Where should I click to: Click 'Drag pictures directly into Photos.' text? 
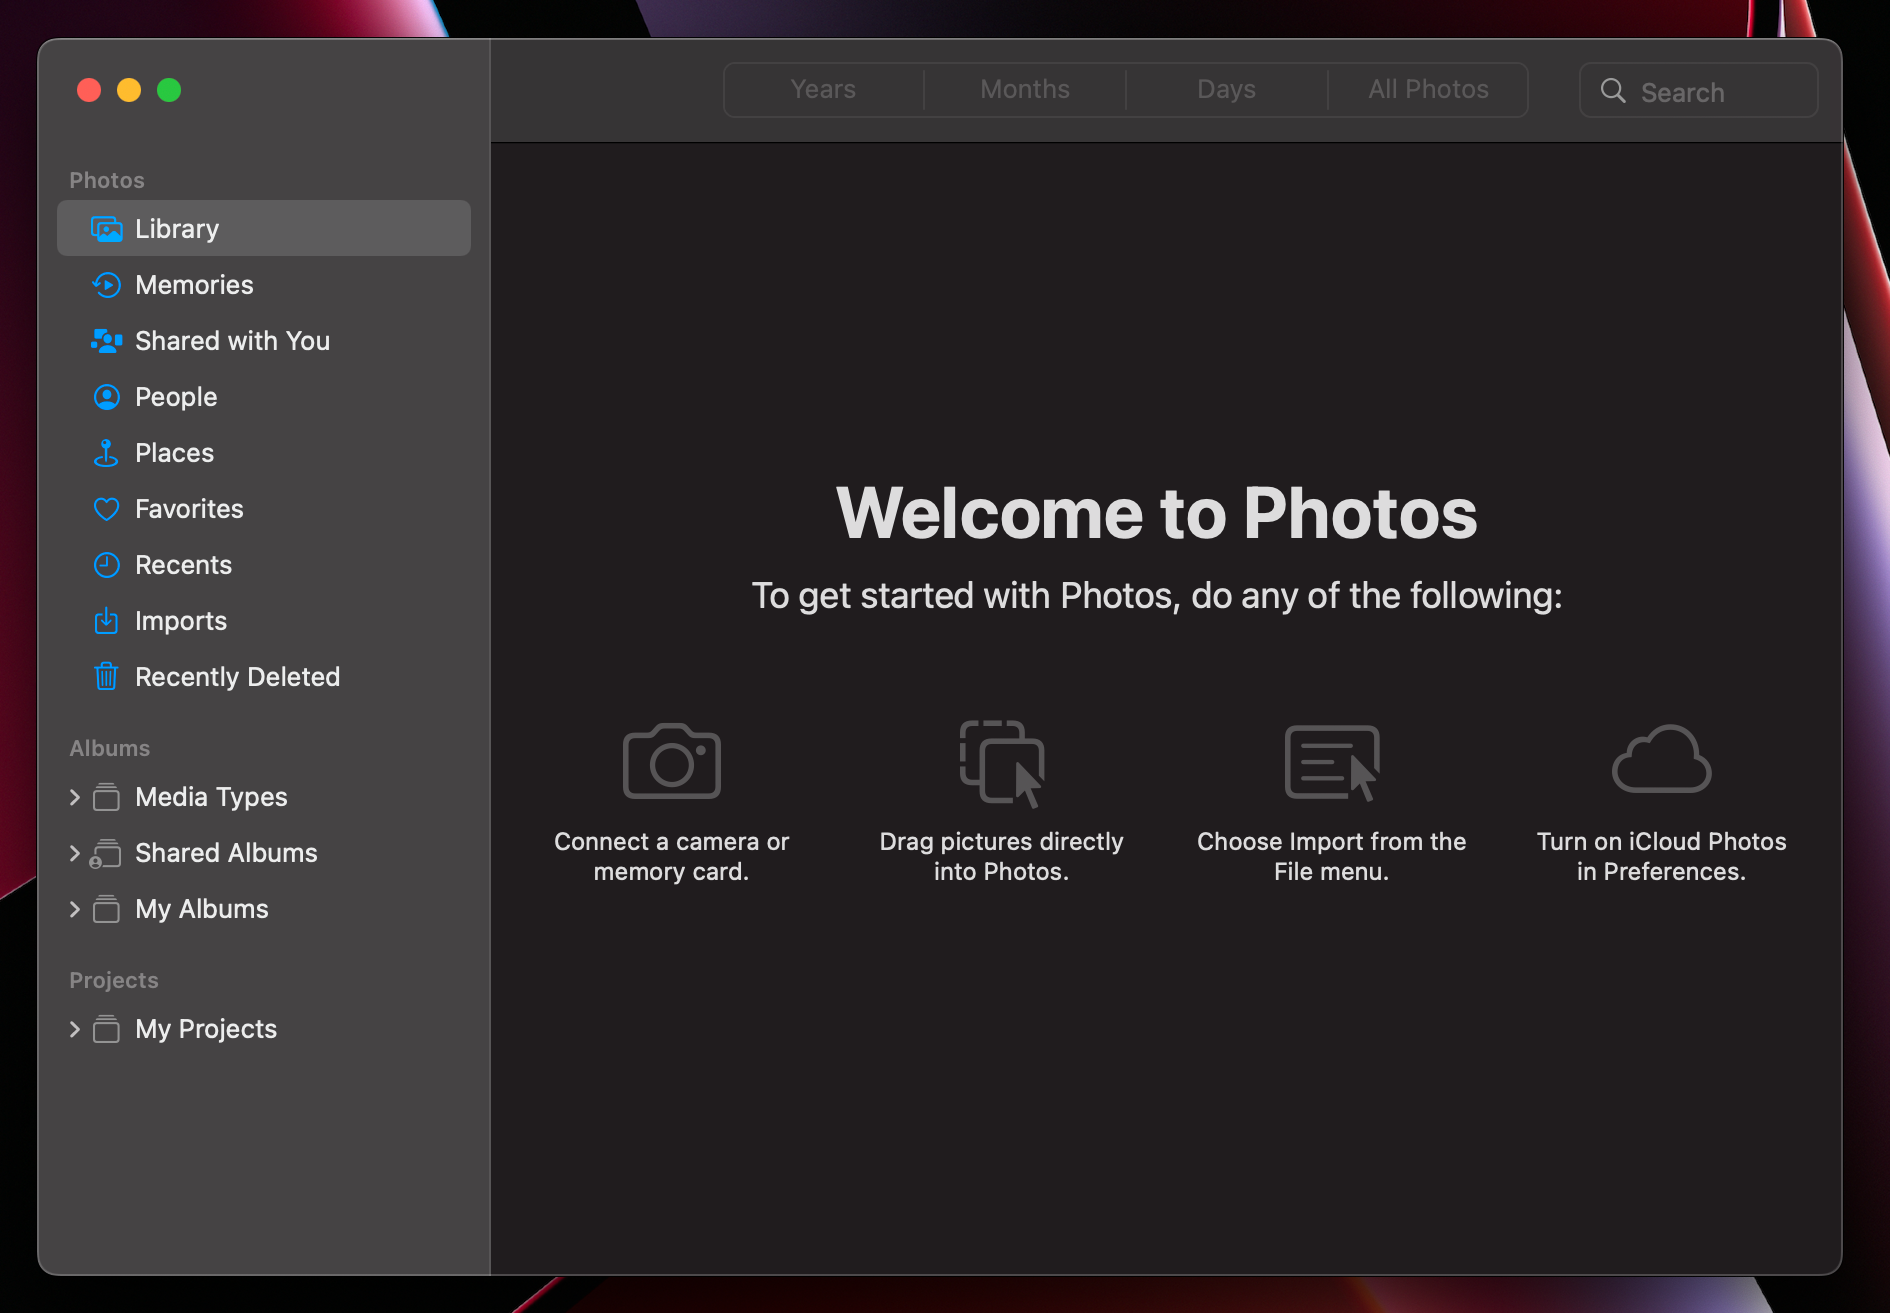(x=1002, y=857)
